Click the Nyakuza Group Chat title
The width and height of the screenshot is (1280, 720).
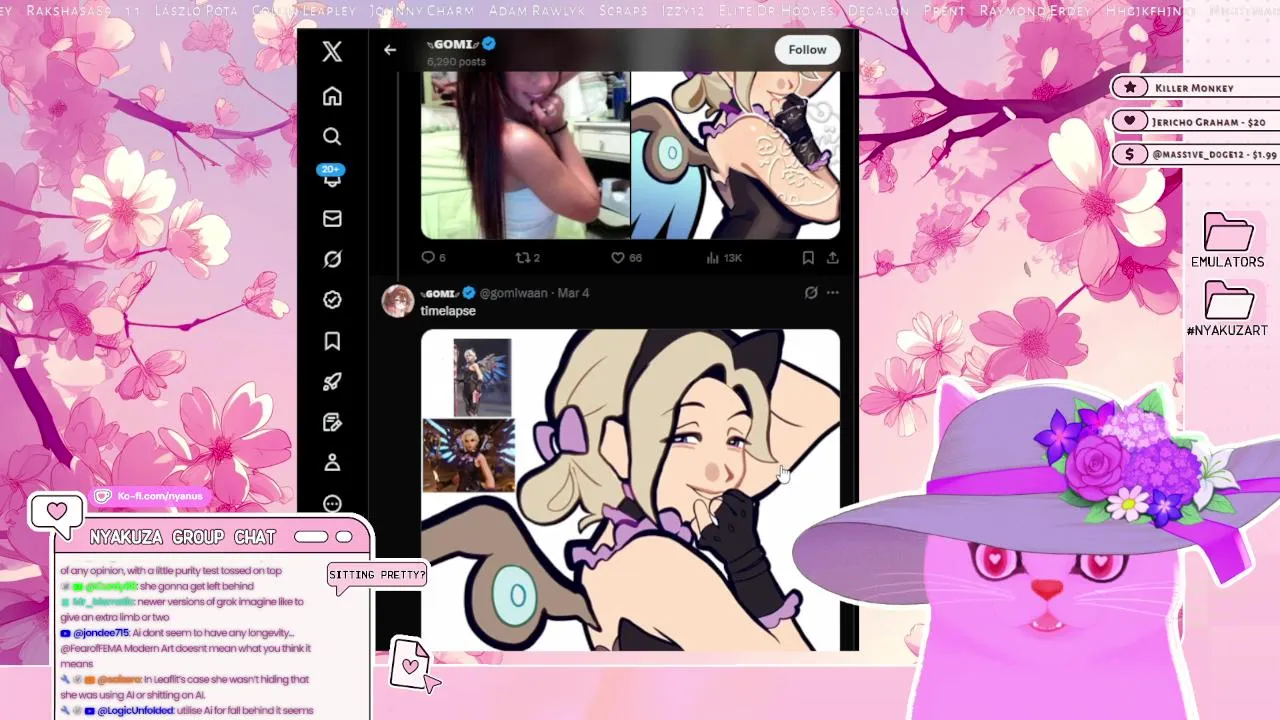182,537
